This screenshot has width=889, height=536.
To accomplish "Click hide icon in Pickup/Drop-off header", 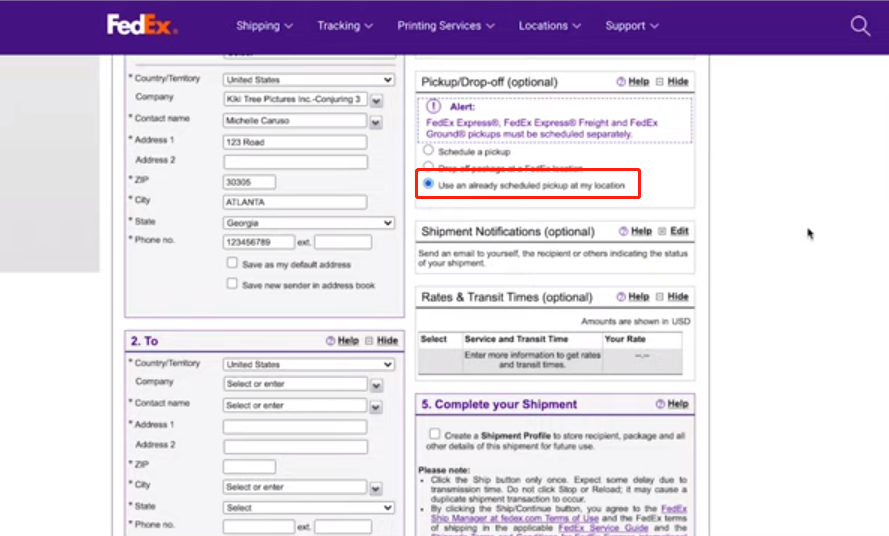I will click(x=659, y=82).
